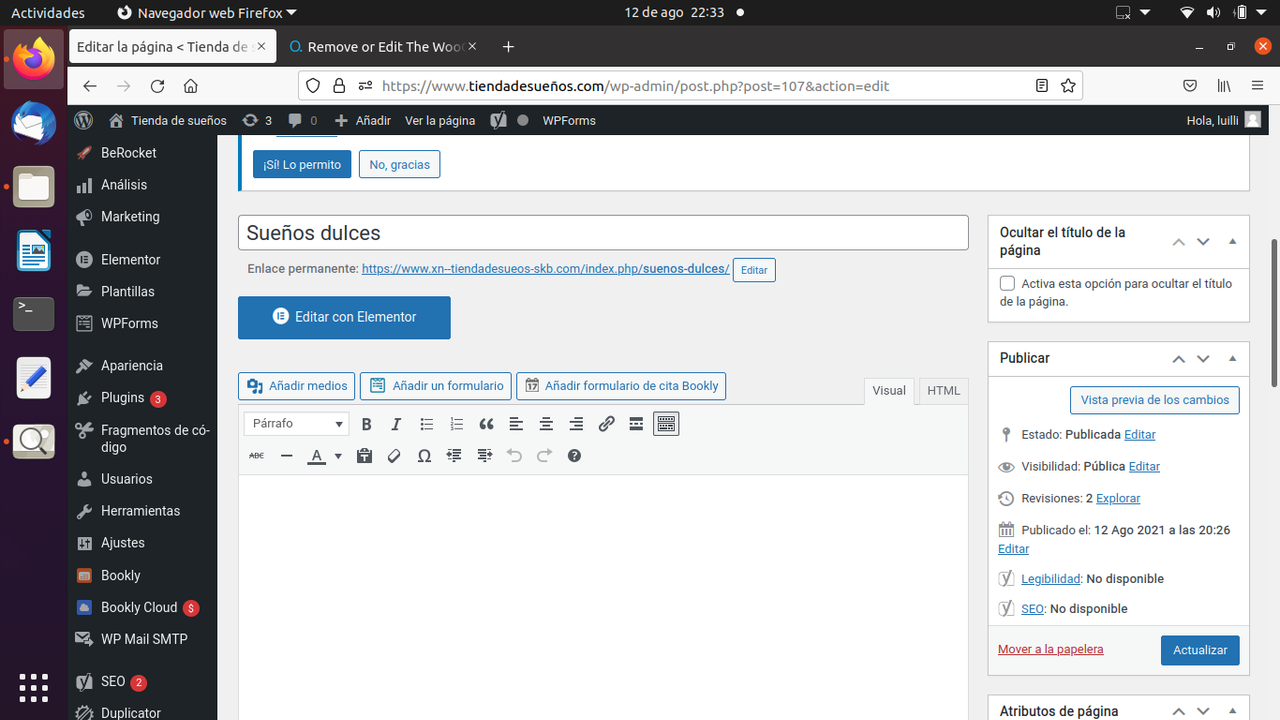This screenshot has width=1280, height=720.
Task: Click the paste as text icon
Action: [x=364, y=456]
